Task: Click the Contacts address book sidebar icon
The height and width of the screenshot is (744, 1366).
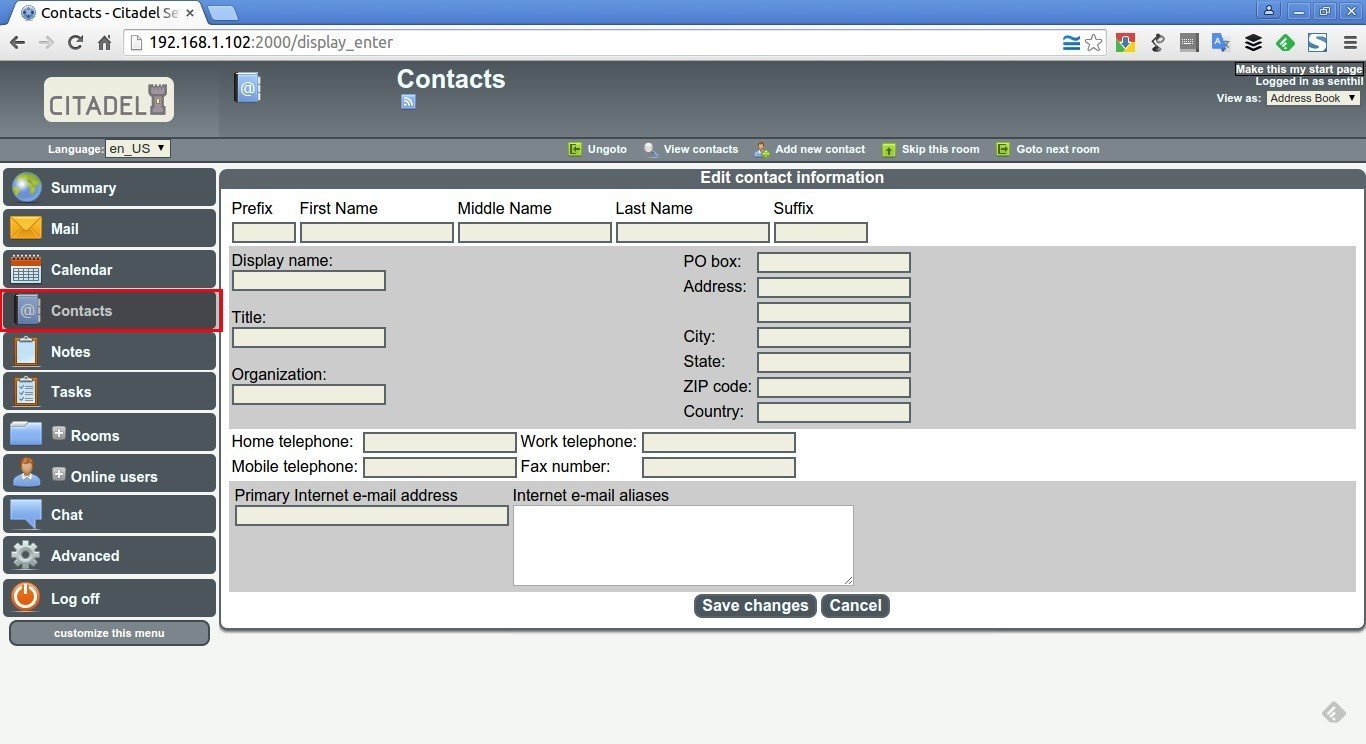Action: [27, 310]
